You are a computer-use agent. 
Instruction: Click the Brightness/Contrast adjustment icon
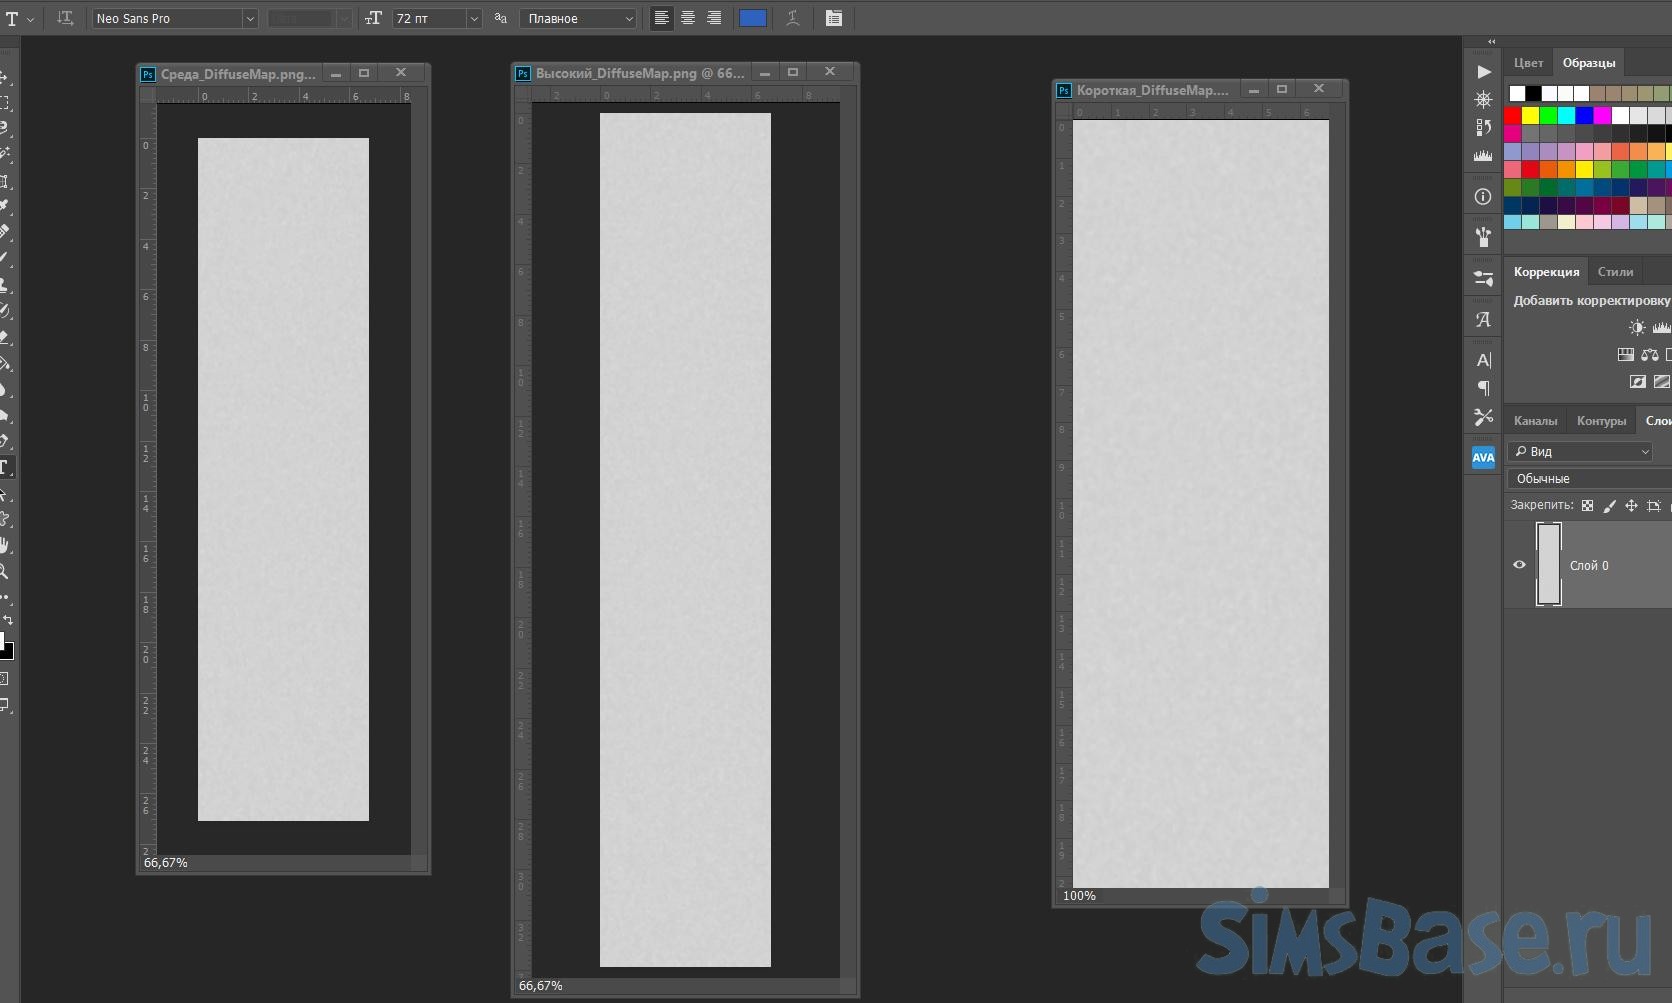coord(1636,327)
